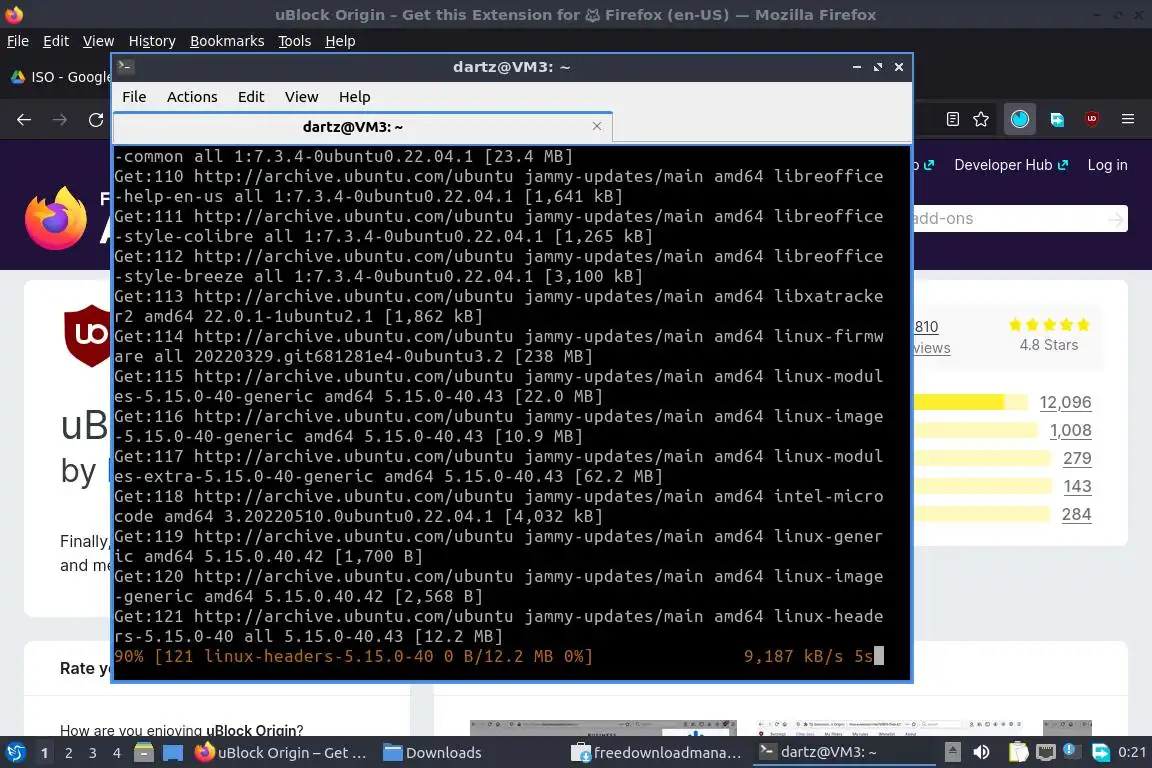Click the Firefox Add-ons logo
Image resolution: width=1152 pixels, height=768 pixels.
[56, 218]
